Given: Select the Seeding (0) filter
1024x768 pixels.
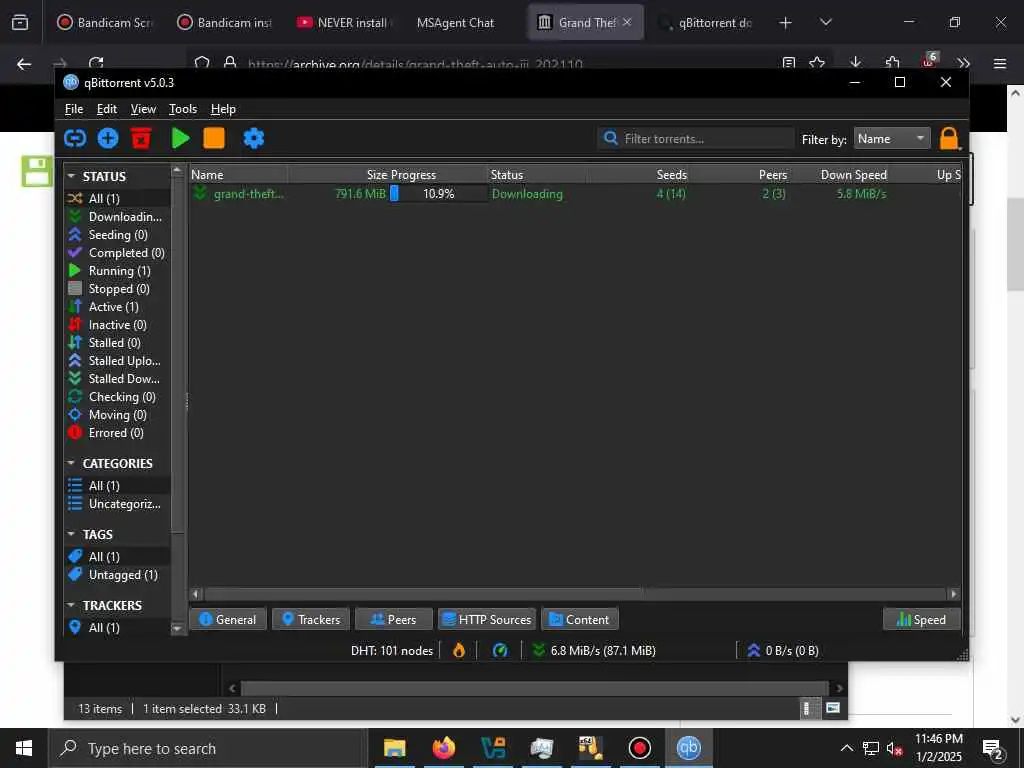Looking at the screenshot, I should point(118,234).
